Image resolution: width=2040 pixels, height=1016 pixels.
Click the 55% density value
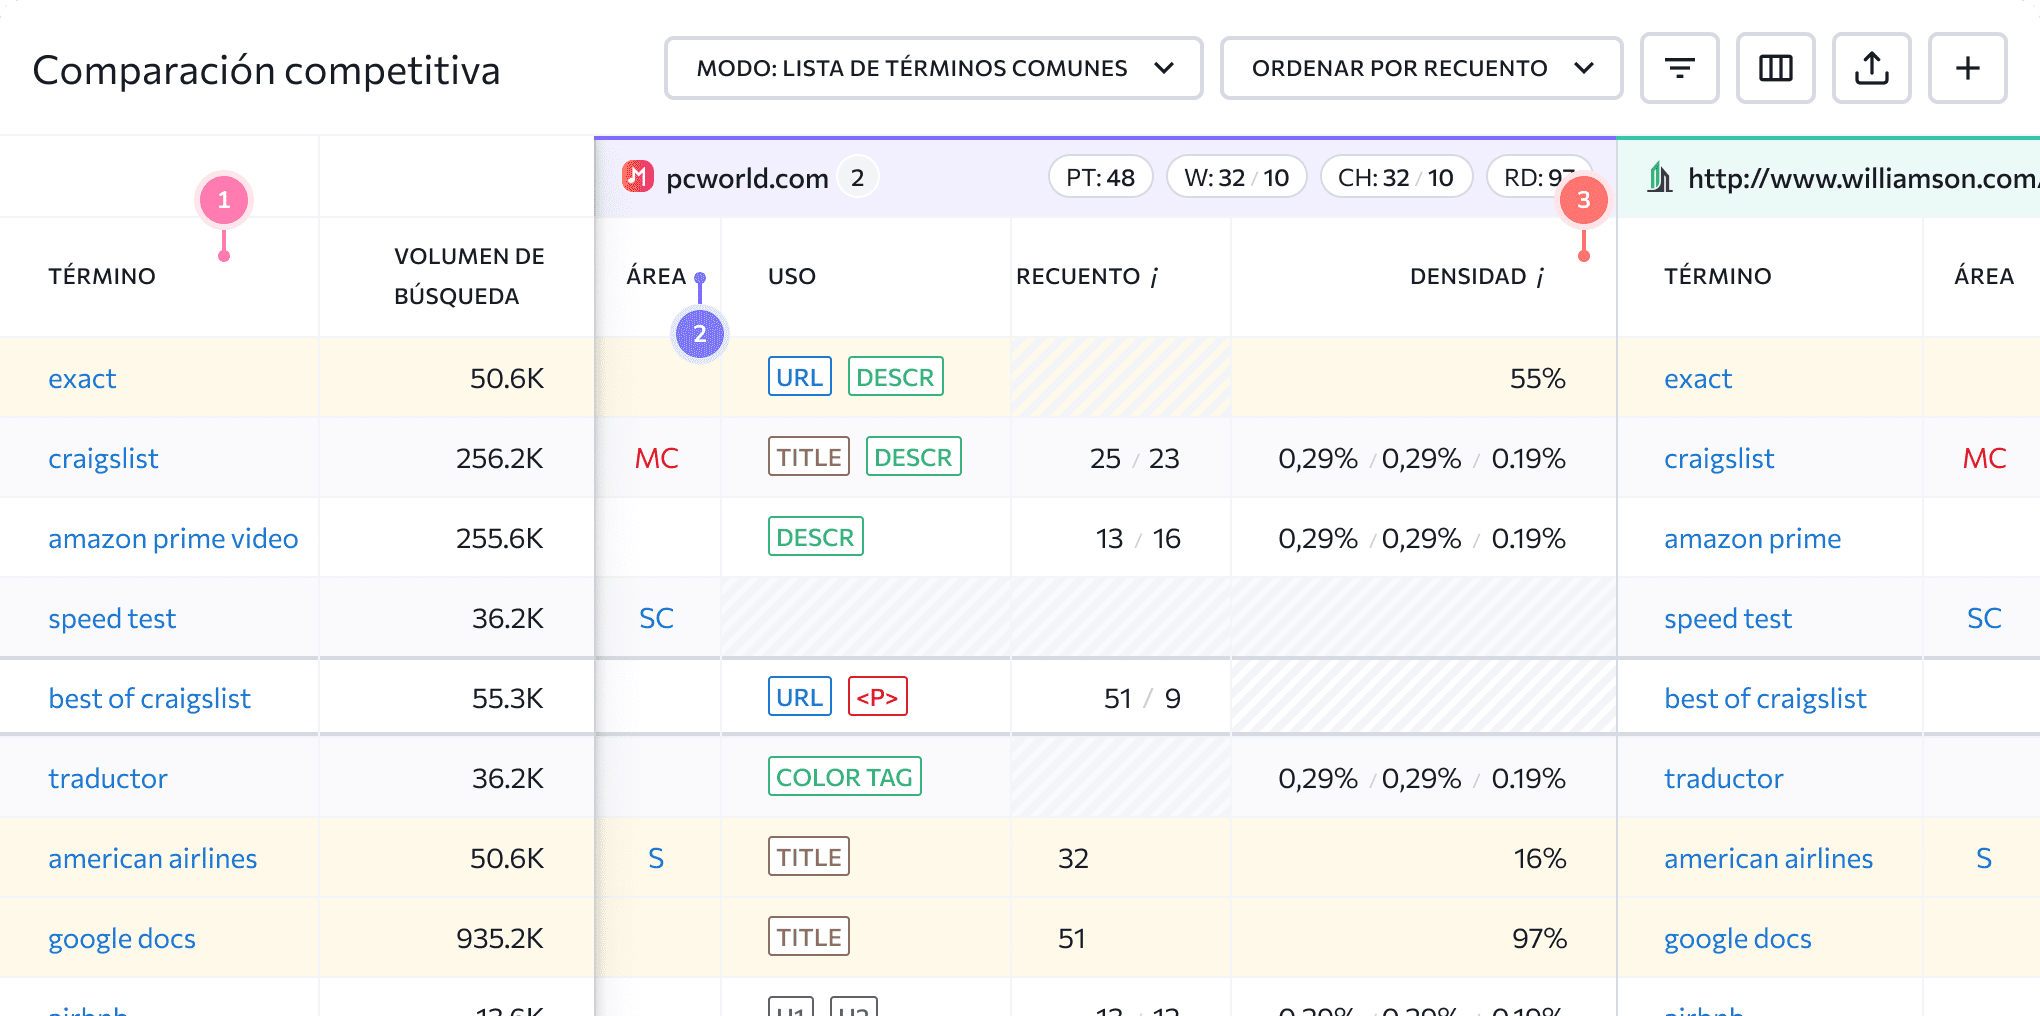point(1537,378)
